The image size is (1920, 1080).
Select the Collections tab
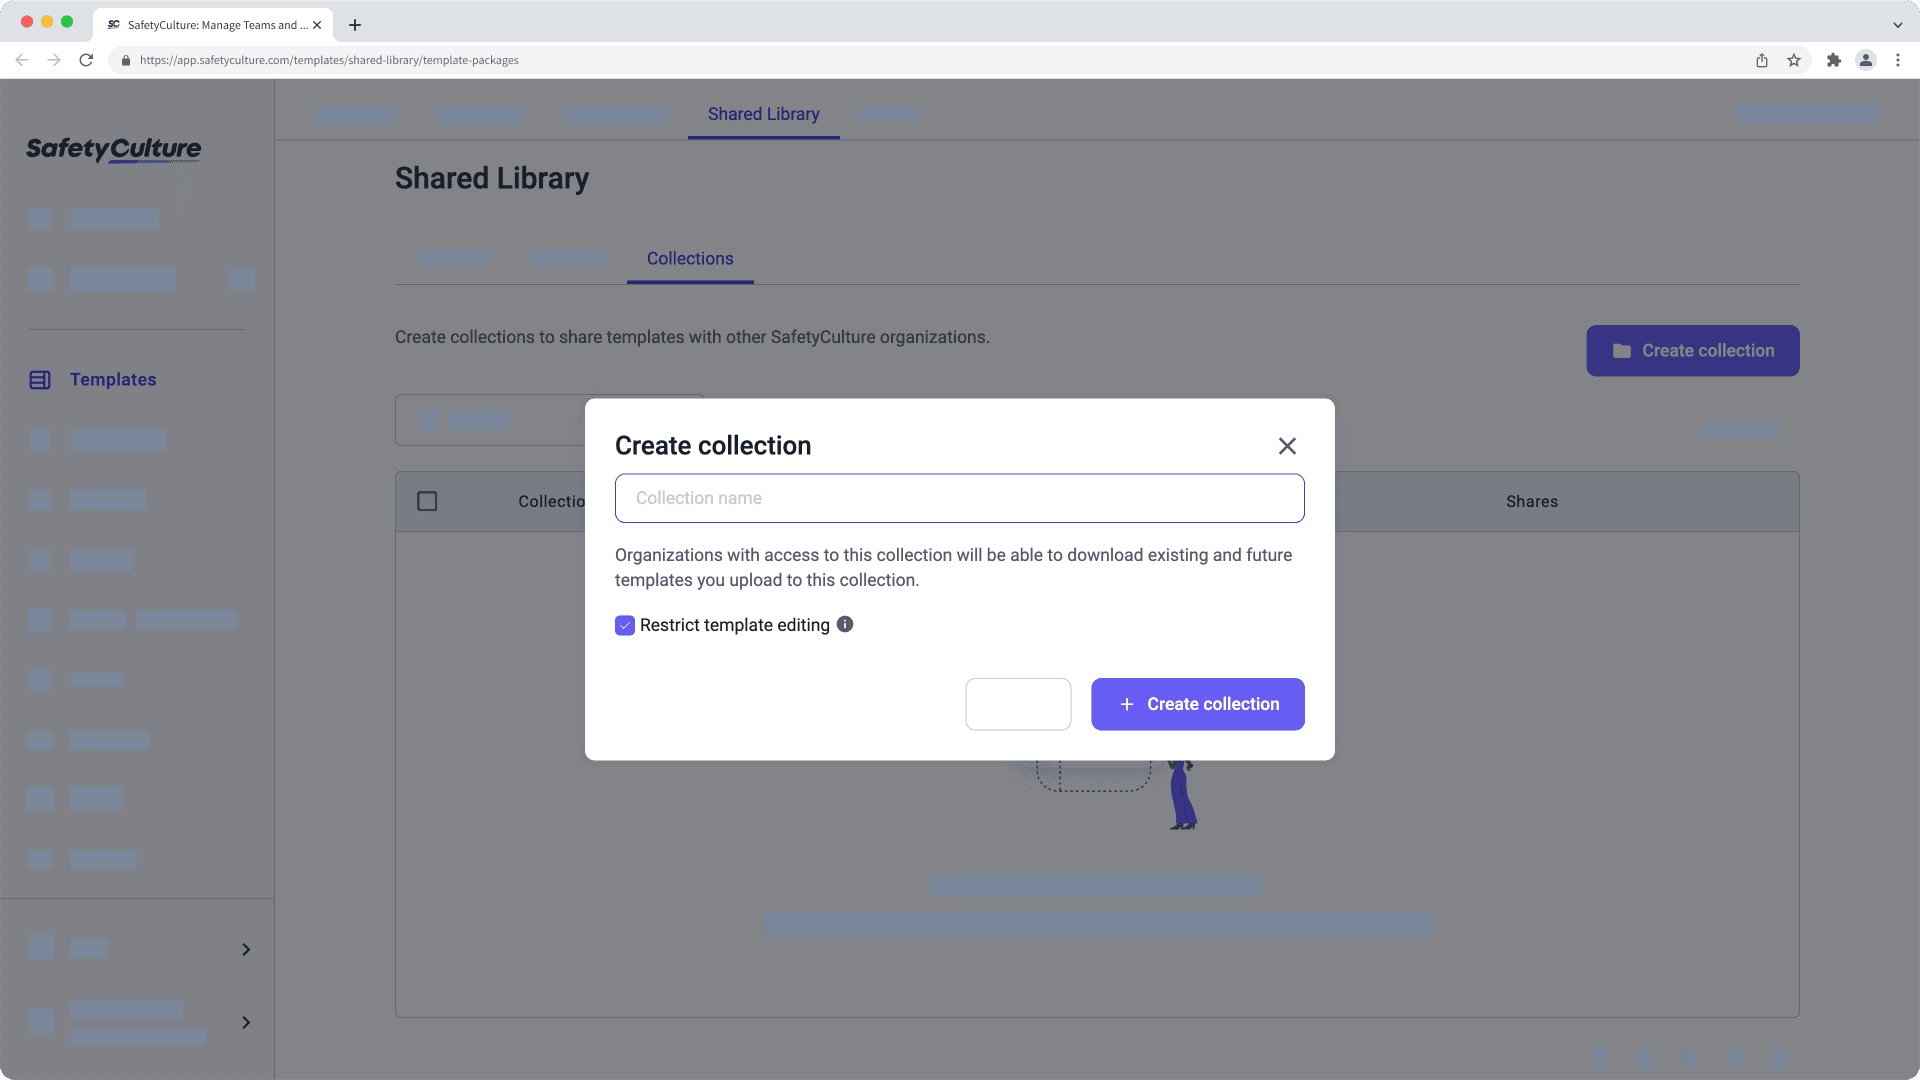coord(688,258)
